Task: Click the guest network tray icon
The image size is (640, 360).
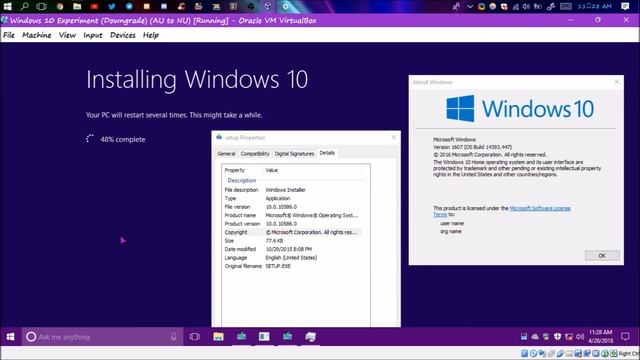Action: [569, 337]
